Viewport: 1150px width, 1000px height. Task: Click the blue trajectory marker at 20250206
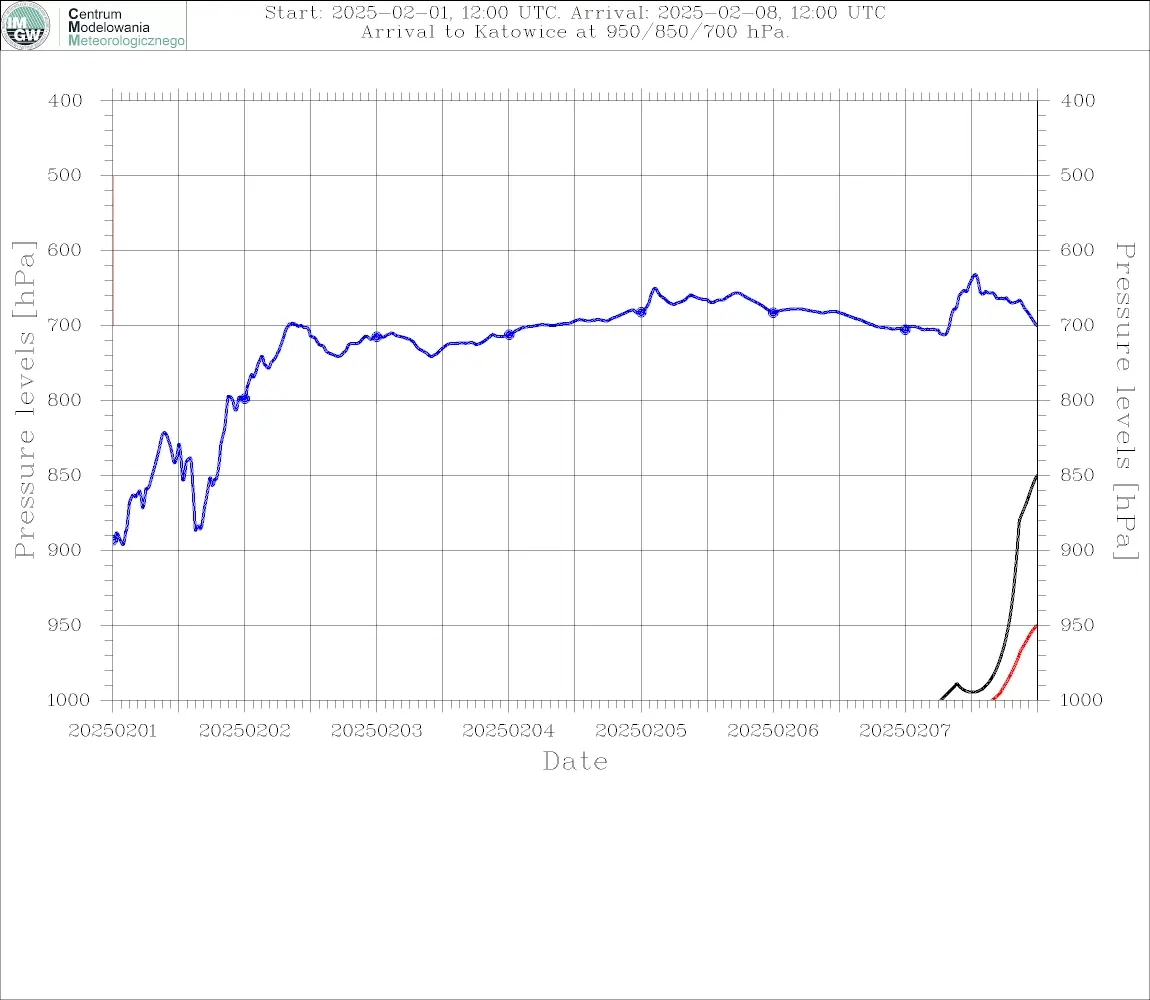[773, 313]
